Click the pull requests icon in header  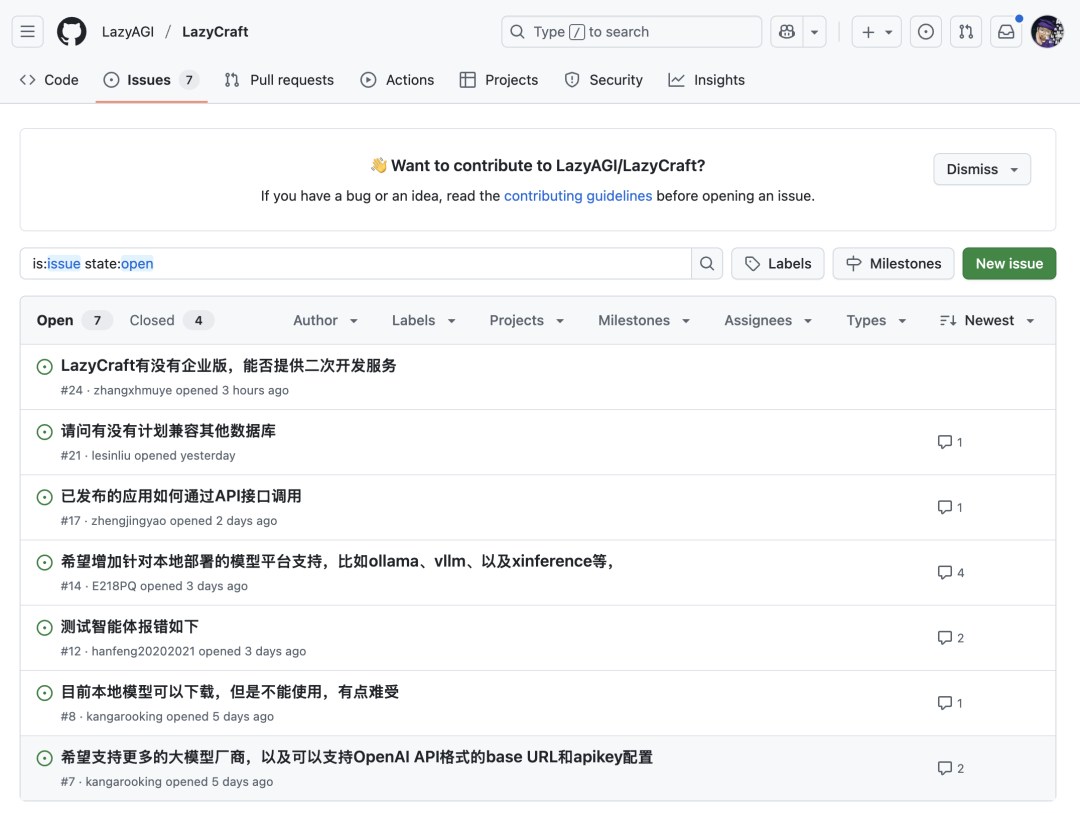tap(966, 32)
